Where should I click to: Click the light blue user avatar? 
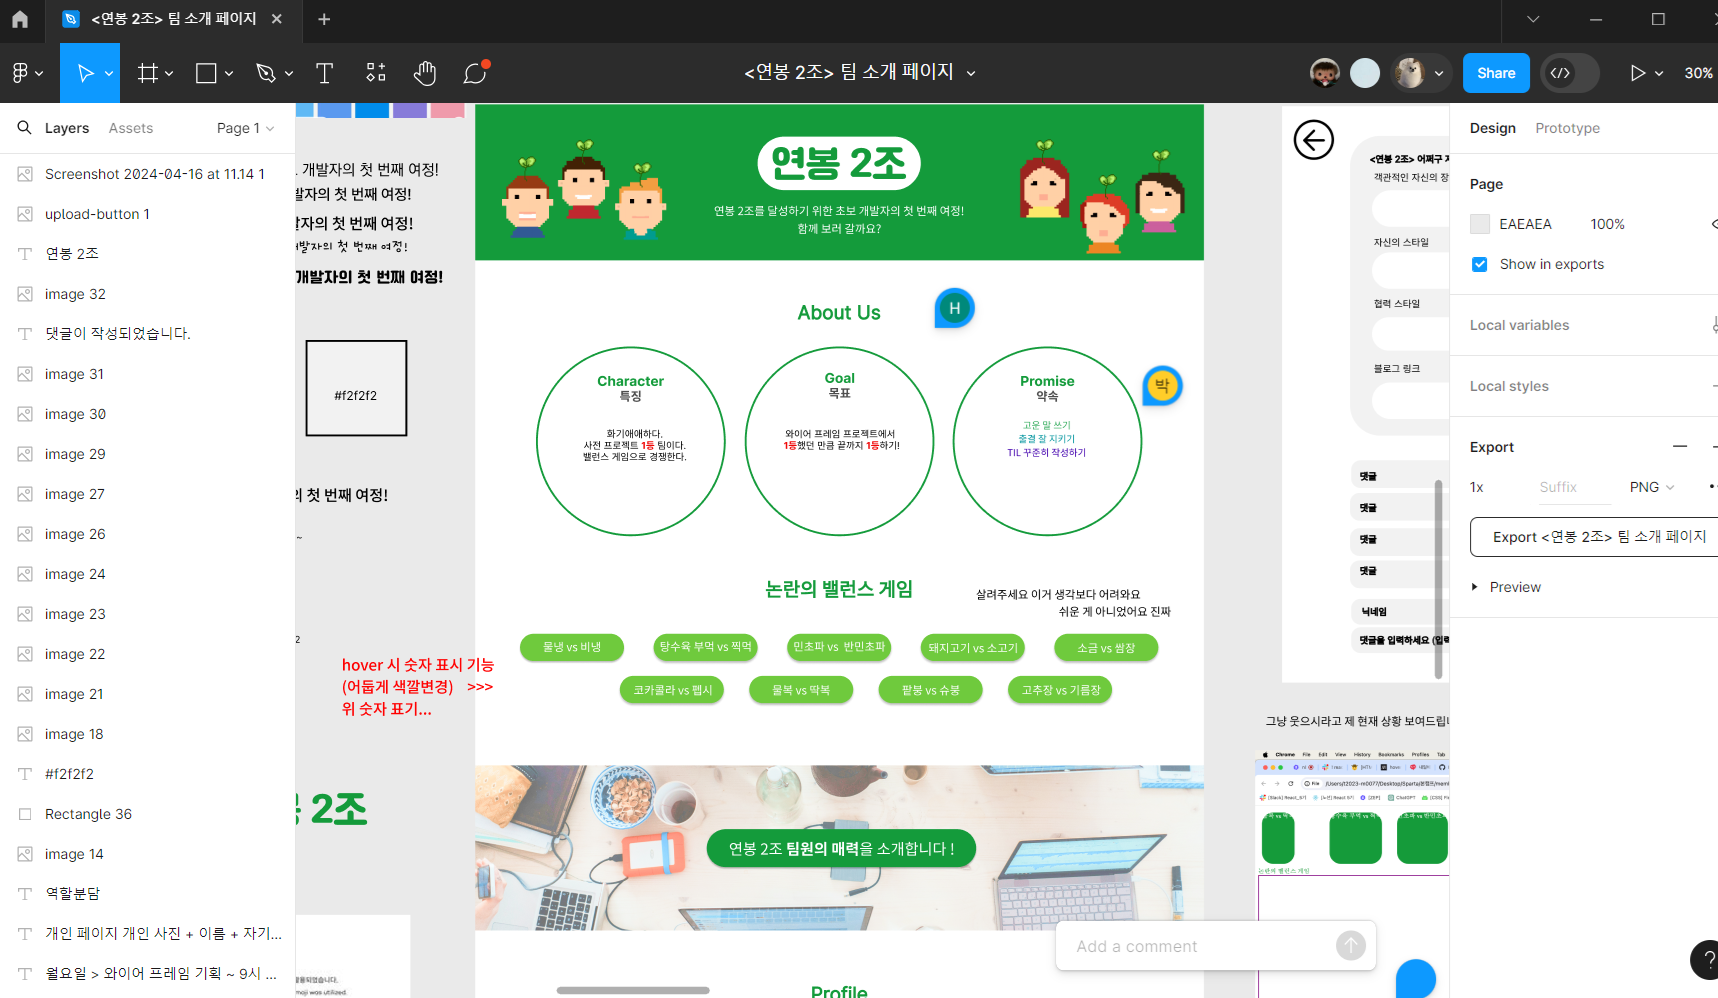pos(1365,73)
